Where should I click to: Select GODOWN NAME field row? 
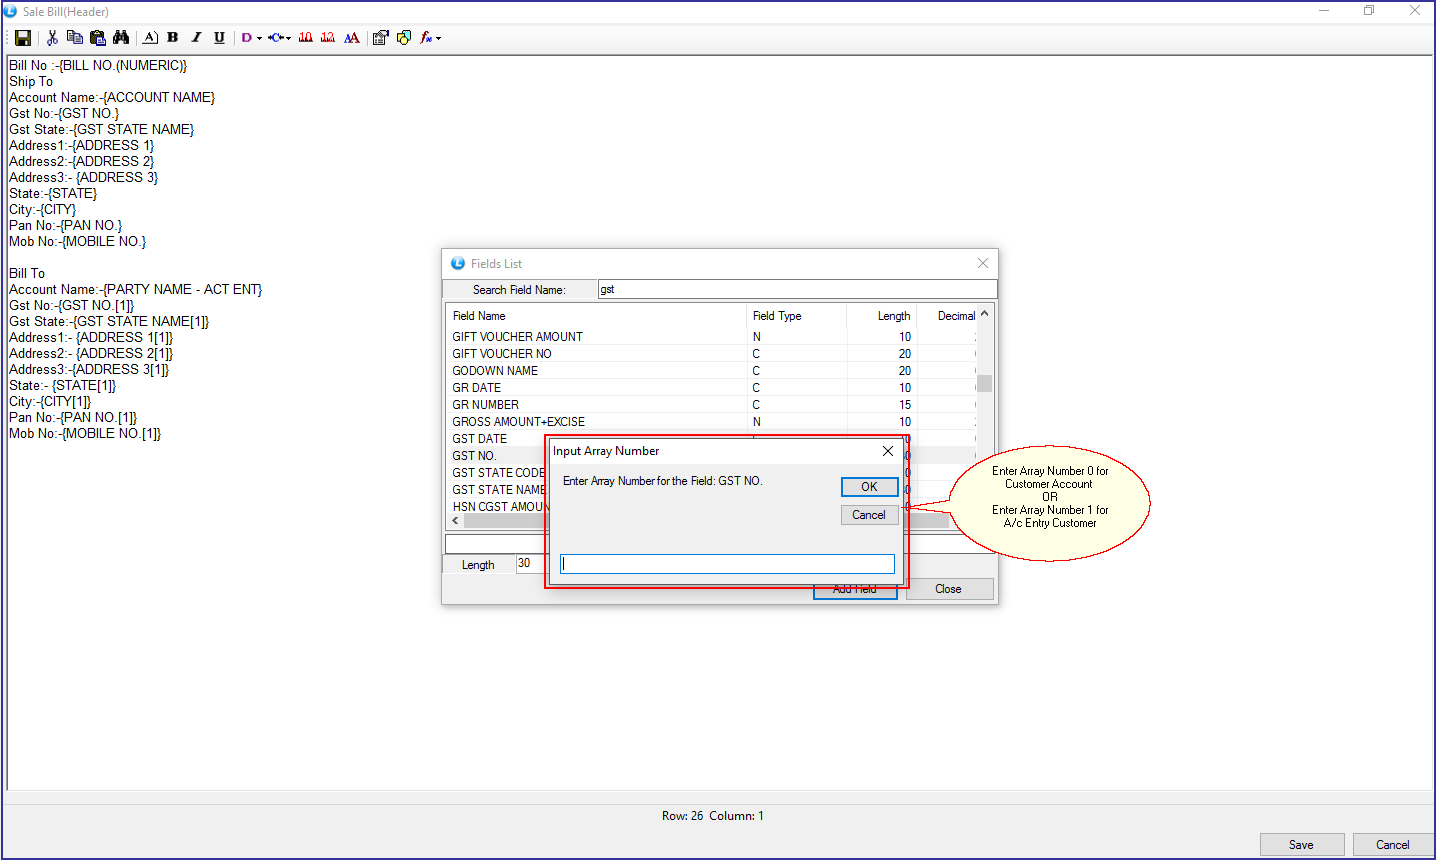pos(712,371)
